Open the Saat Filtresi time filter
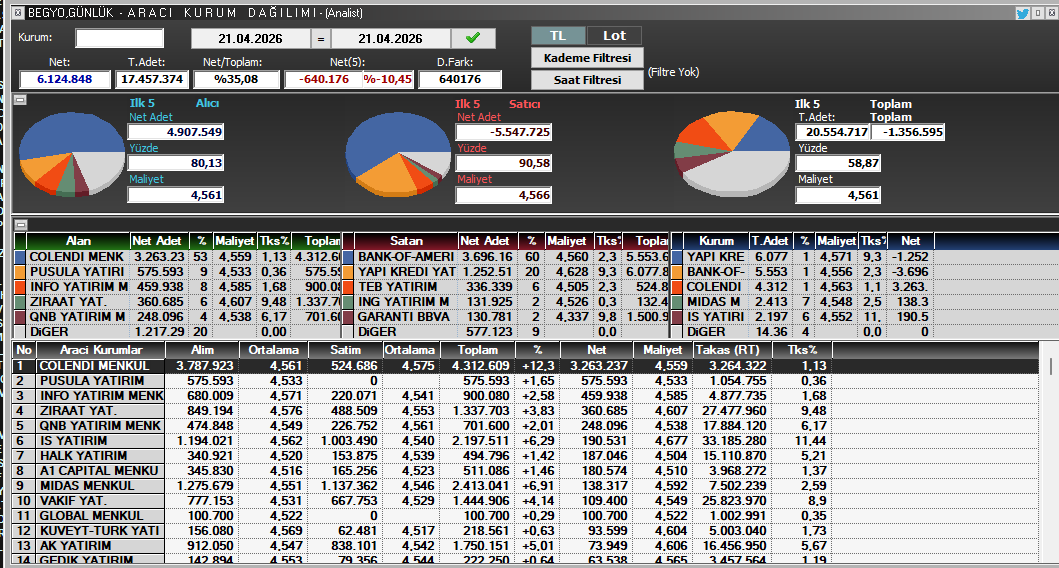The width and height of the screenshot is (1059, 568). click(587, 80)
